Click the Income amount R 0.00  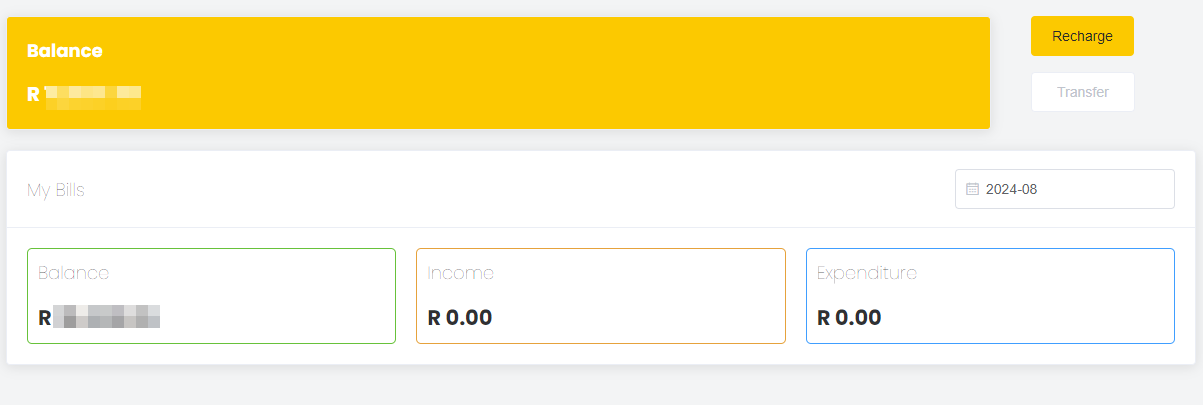(460, 318)
